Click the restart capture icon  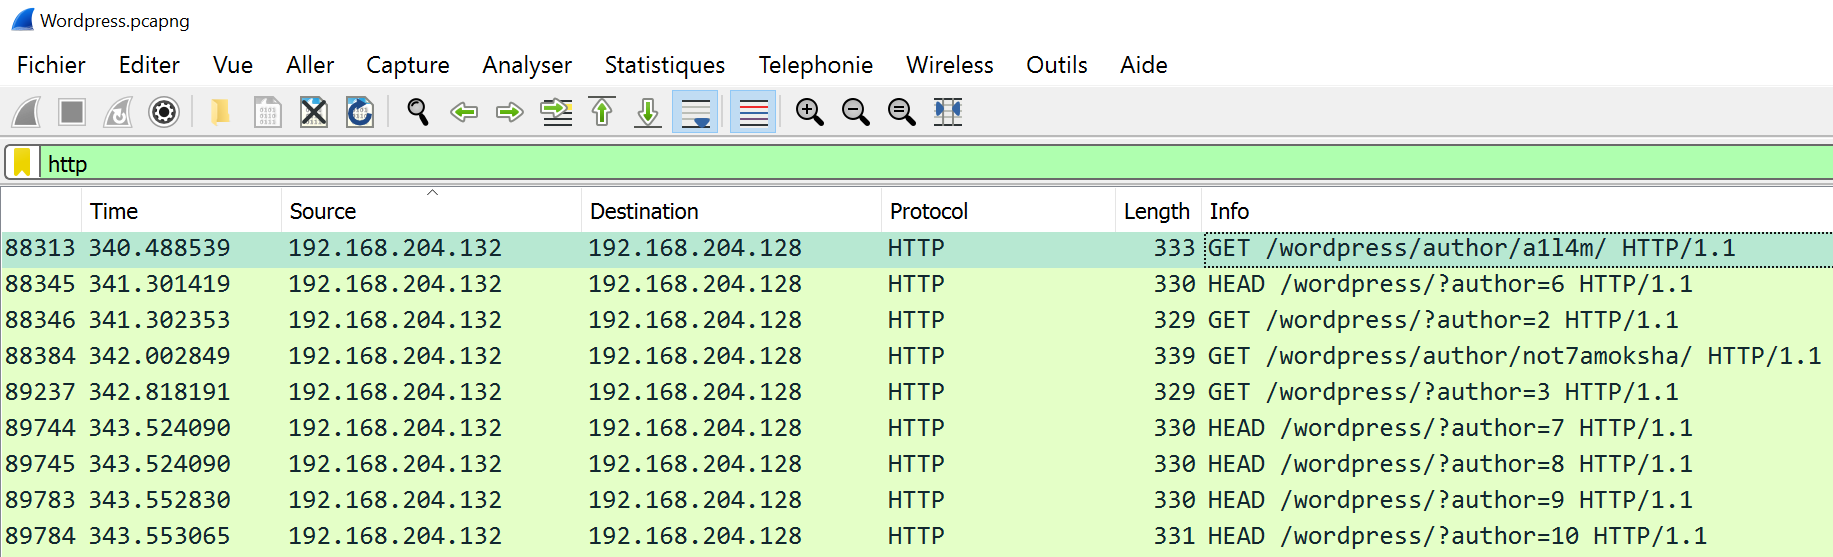[118, 112]
